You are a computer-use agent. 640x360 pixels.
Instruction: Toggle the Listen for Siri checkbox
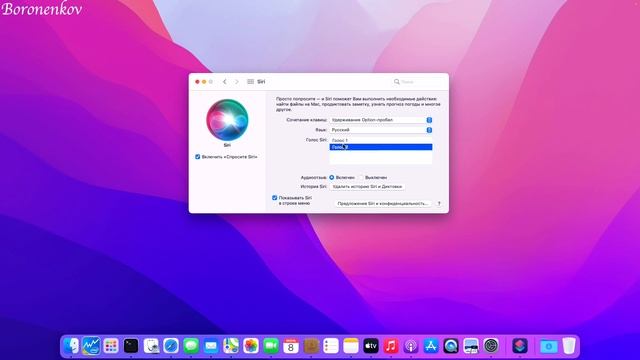tap(198, 157)
